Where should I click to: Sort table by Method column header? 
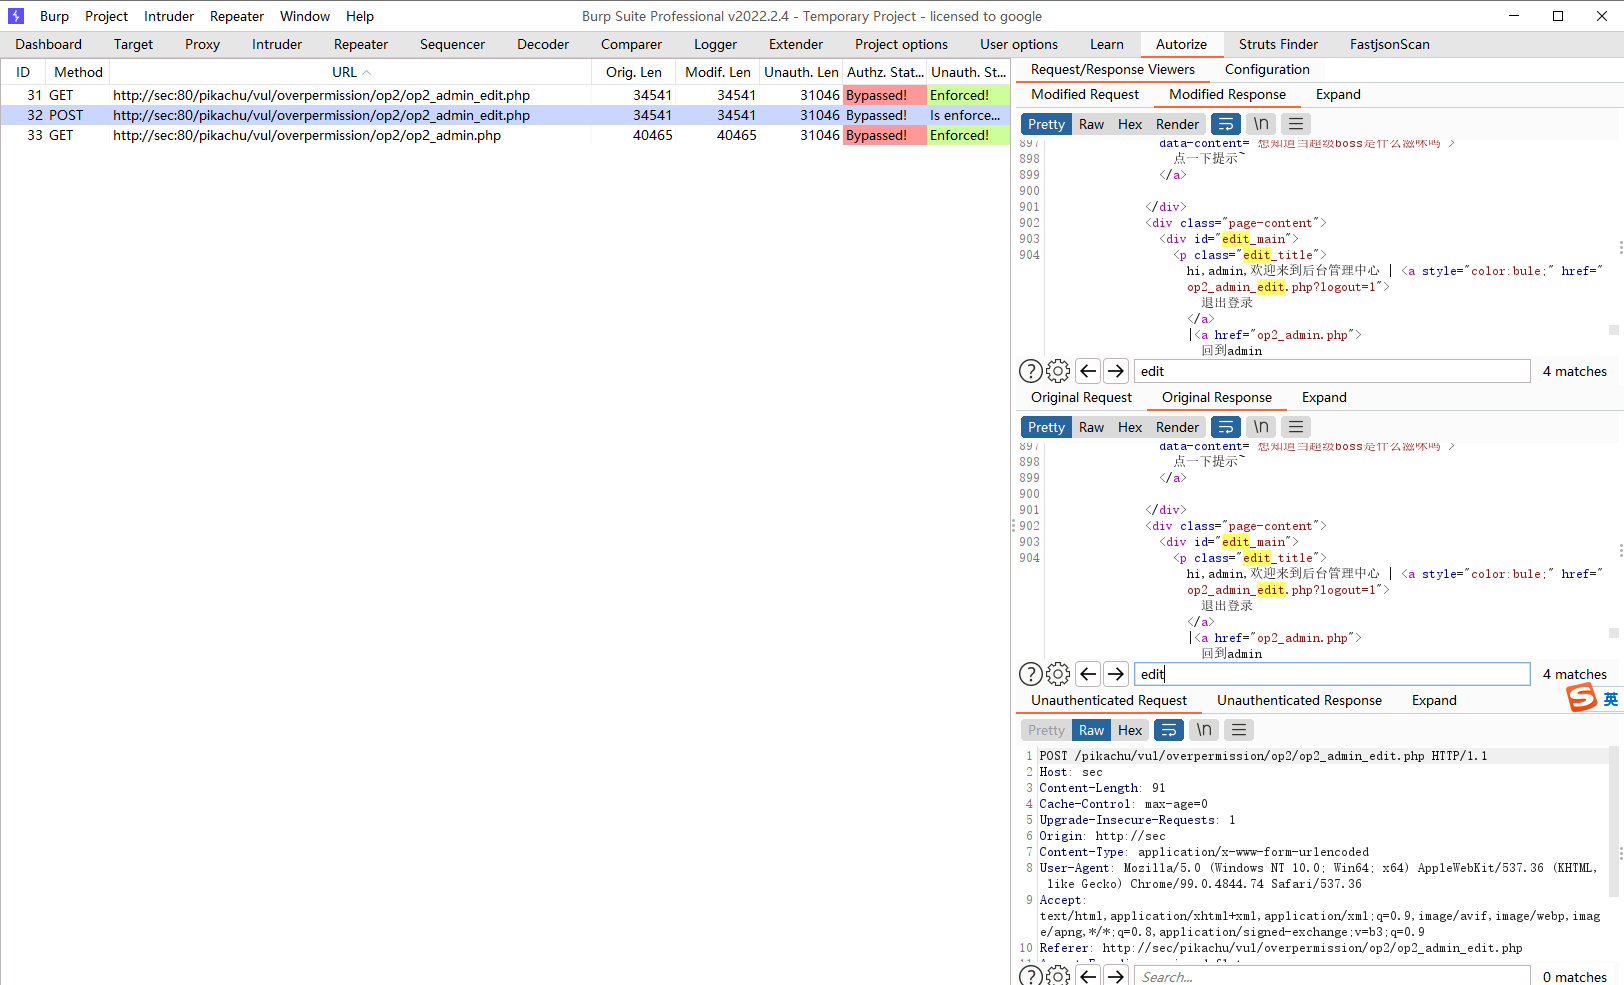pos(78,72)
